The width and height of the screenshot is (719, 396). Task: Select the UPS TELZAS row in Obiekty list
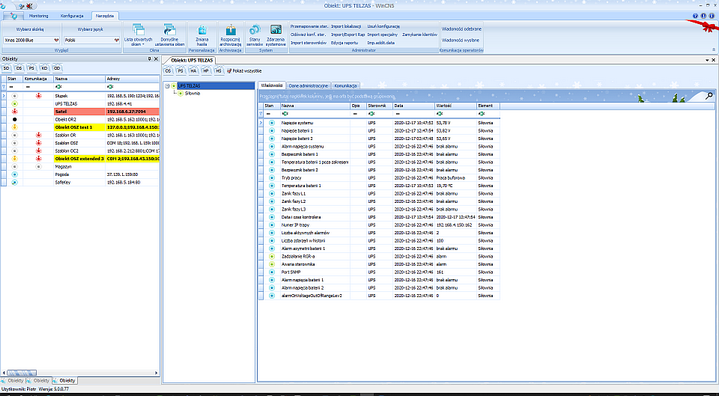pyautogui.click(x=80, y=104)
